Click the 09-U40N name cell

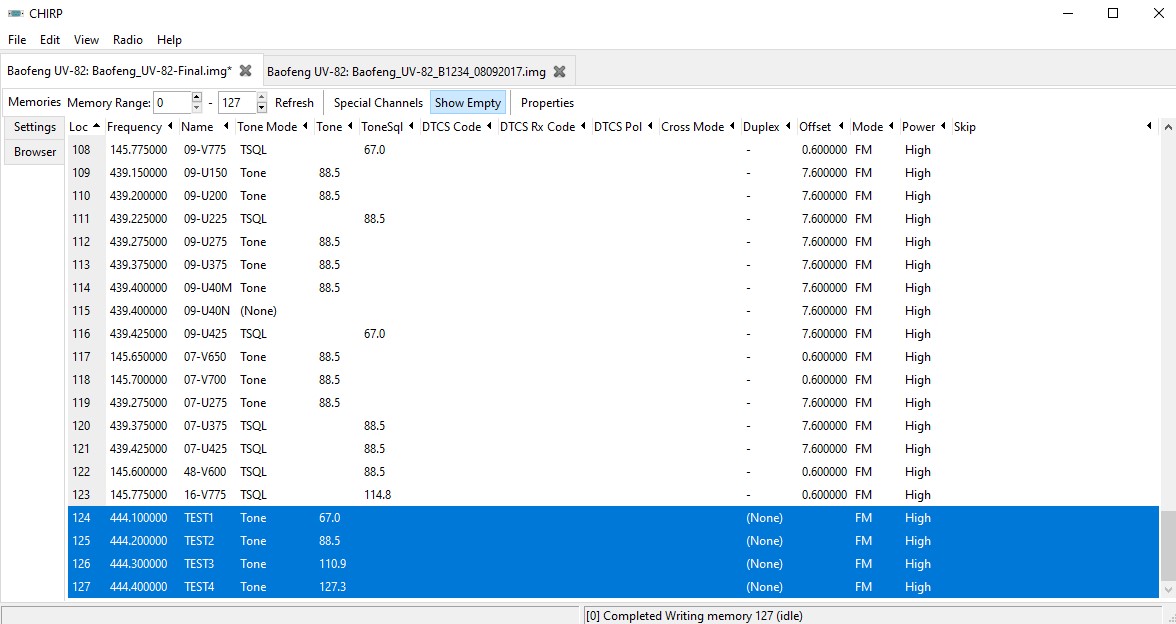click(207, 310)
